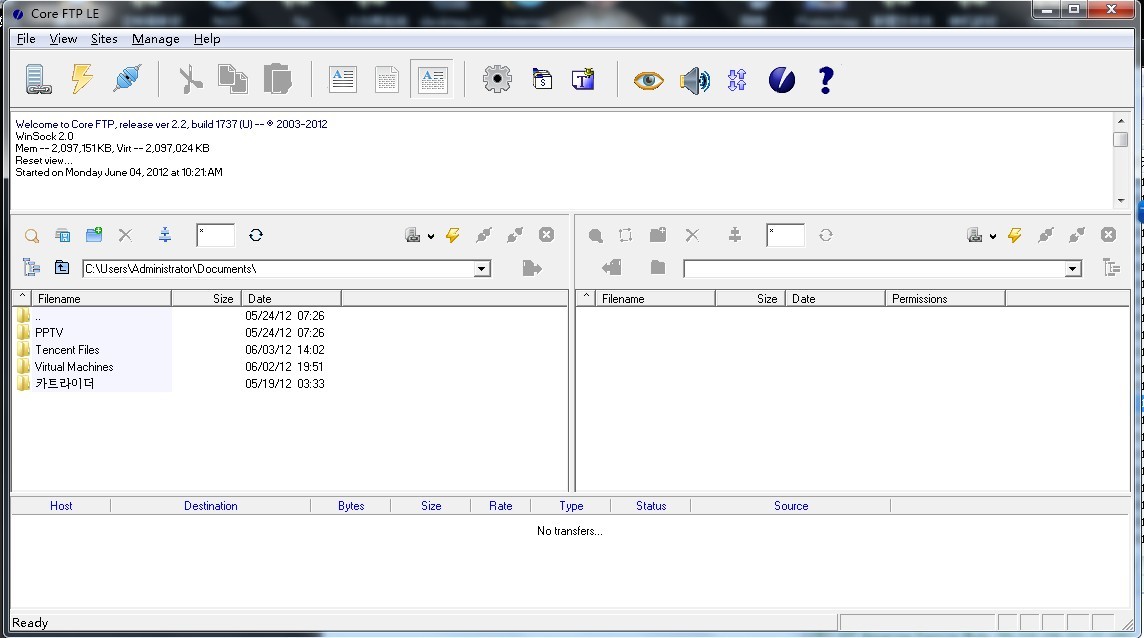1144x638 pixels.
Task: Open the Sites menu
Action: point(104,39)
